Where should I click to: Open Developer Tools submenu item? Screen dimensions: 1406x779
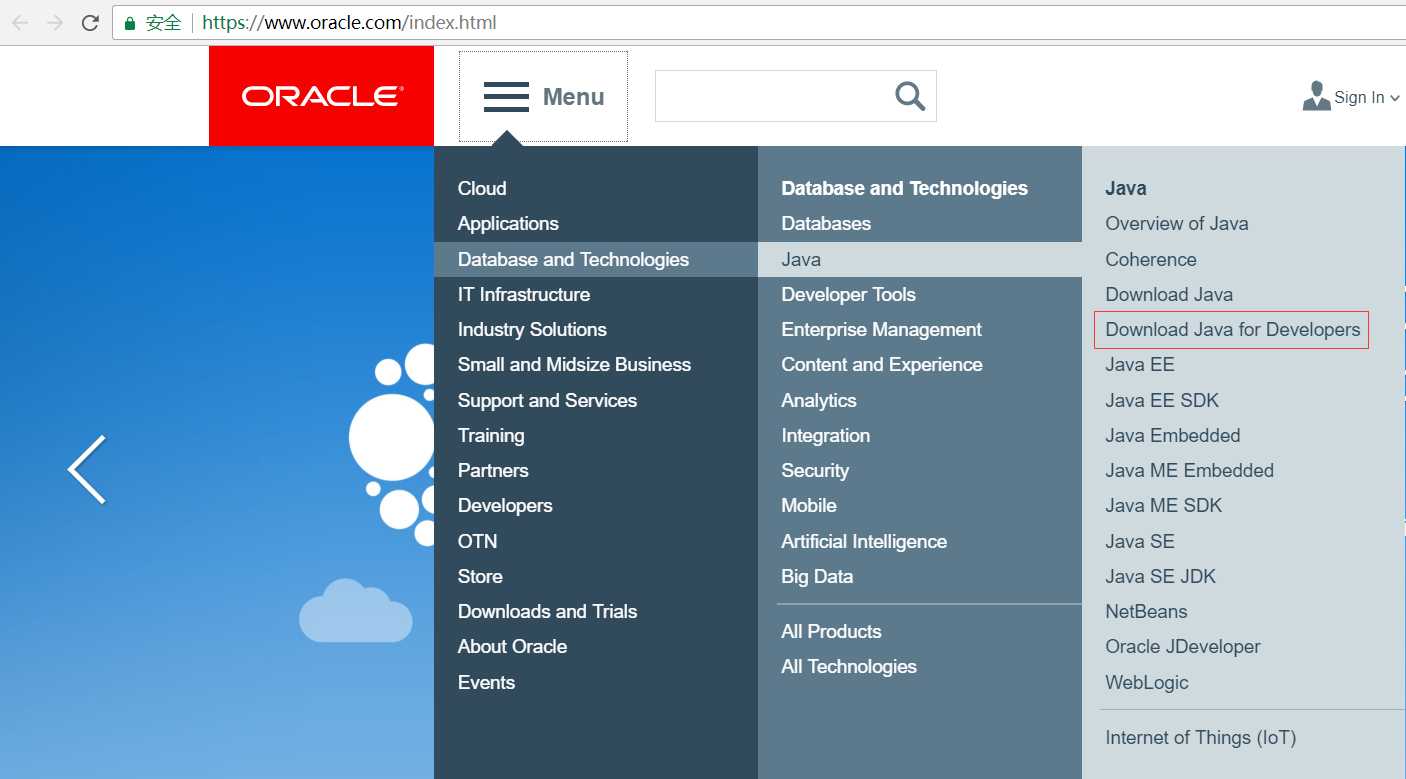[x=848, y=294]
